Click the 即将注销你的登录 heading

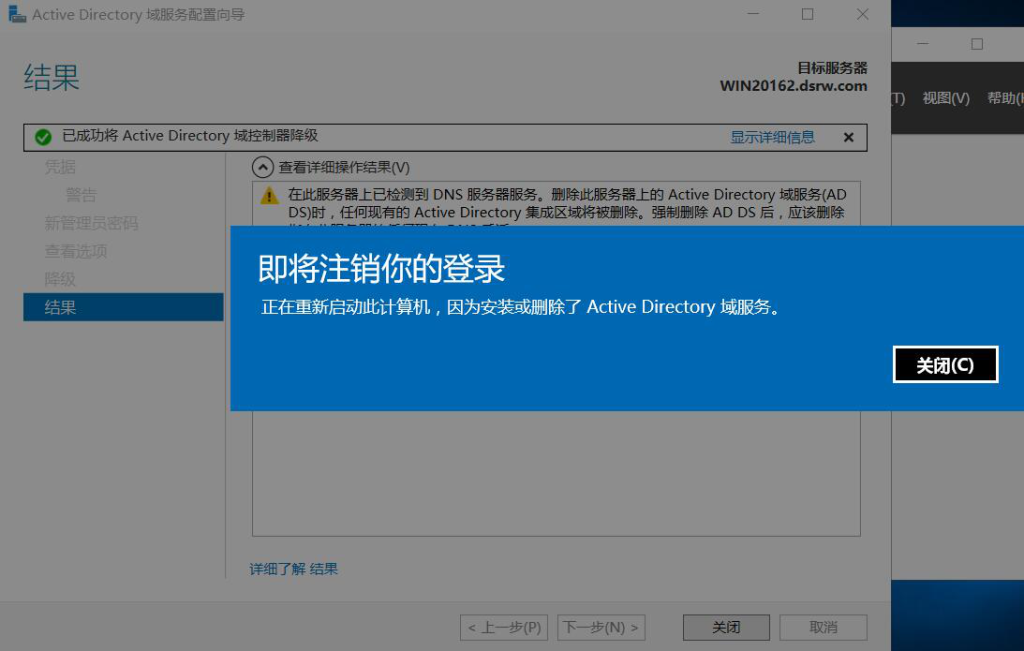(381, 268)
